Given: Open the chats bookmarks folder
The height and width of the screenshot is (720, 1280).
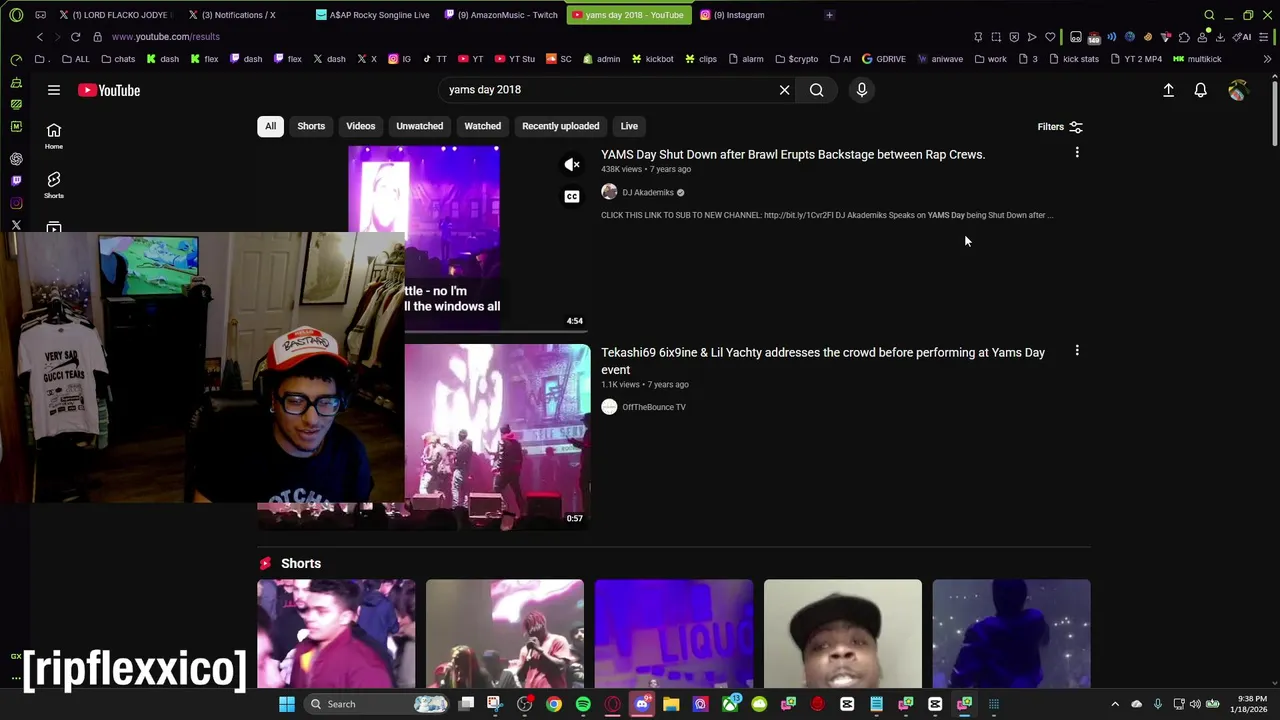Looking at the screenshot, I should [118, 59].
